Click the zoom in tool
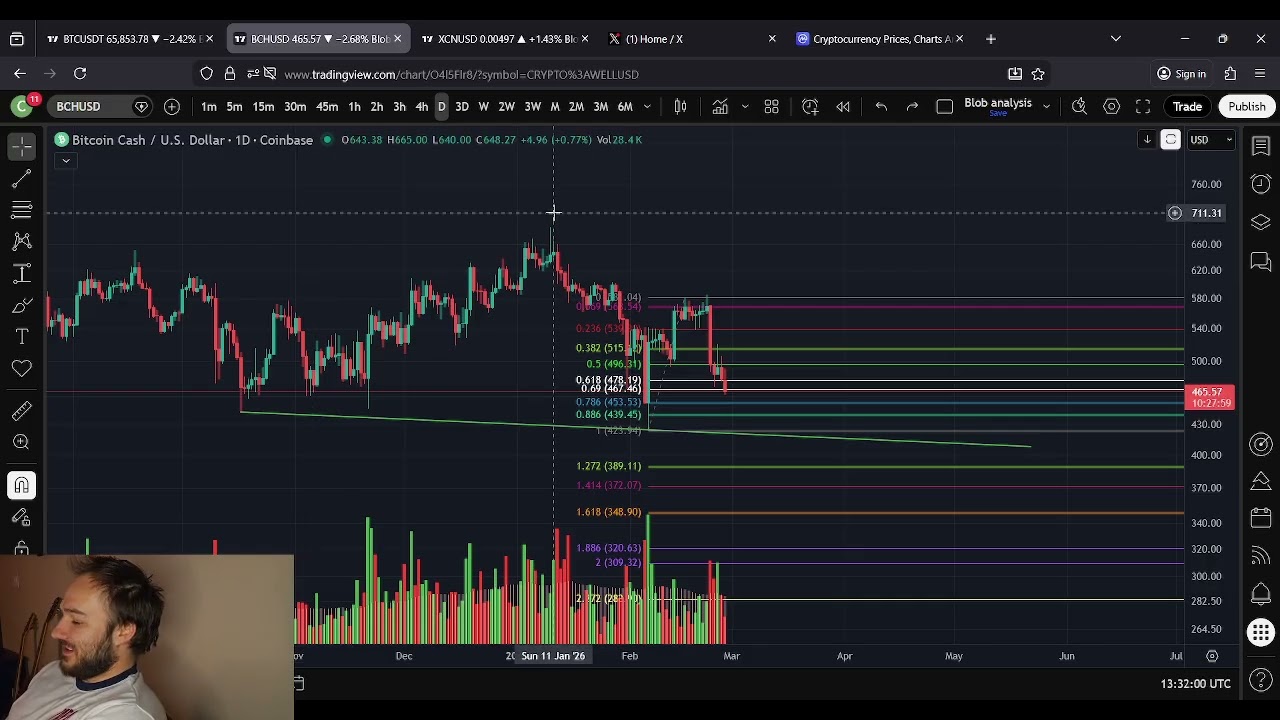 point(21,442)
